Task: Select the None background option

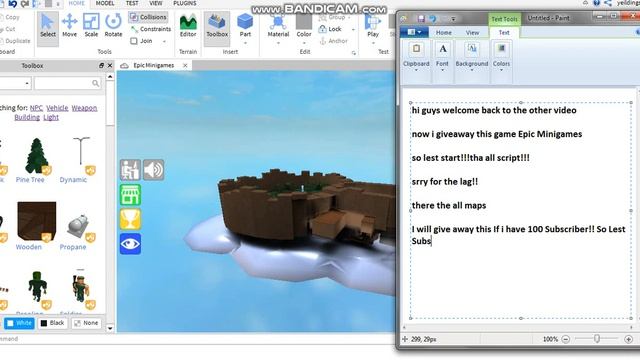Action: coord(86,323)
